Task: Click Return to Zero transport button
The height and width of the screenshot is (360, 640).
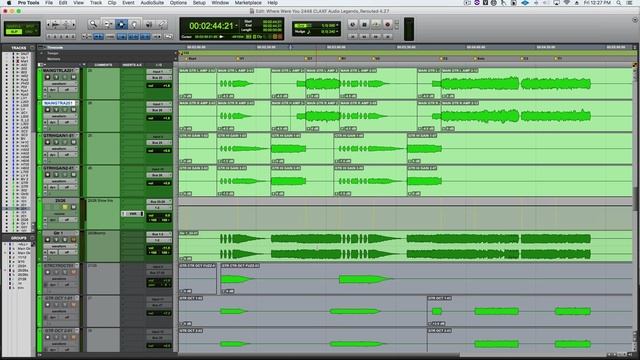Action: coord(353,36)
